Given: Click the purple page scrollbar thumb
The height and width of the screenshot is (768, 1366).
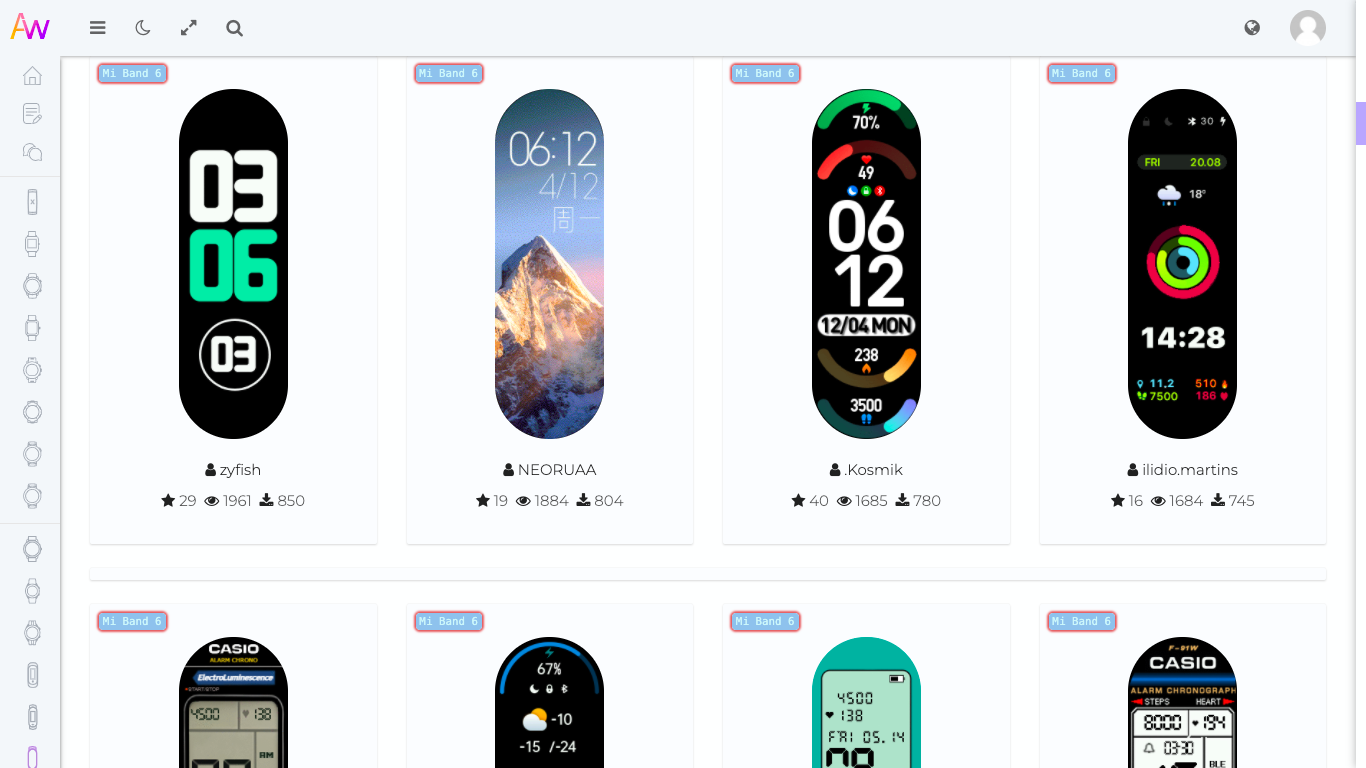Looking at the screenshot, I should pyautogui.click(x=1361, y=123).
